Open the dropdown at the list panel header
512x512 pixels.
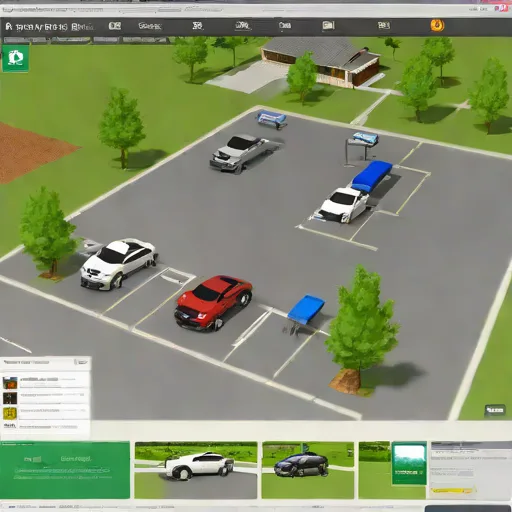(81, 362)
